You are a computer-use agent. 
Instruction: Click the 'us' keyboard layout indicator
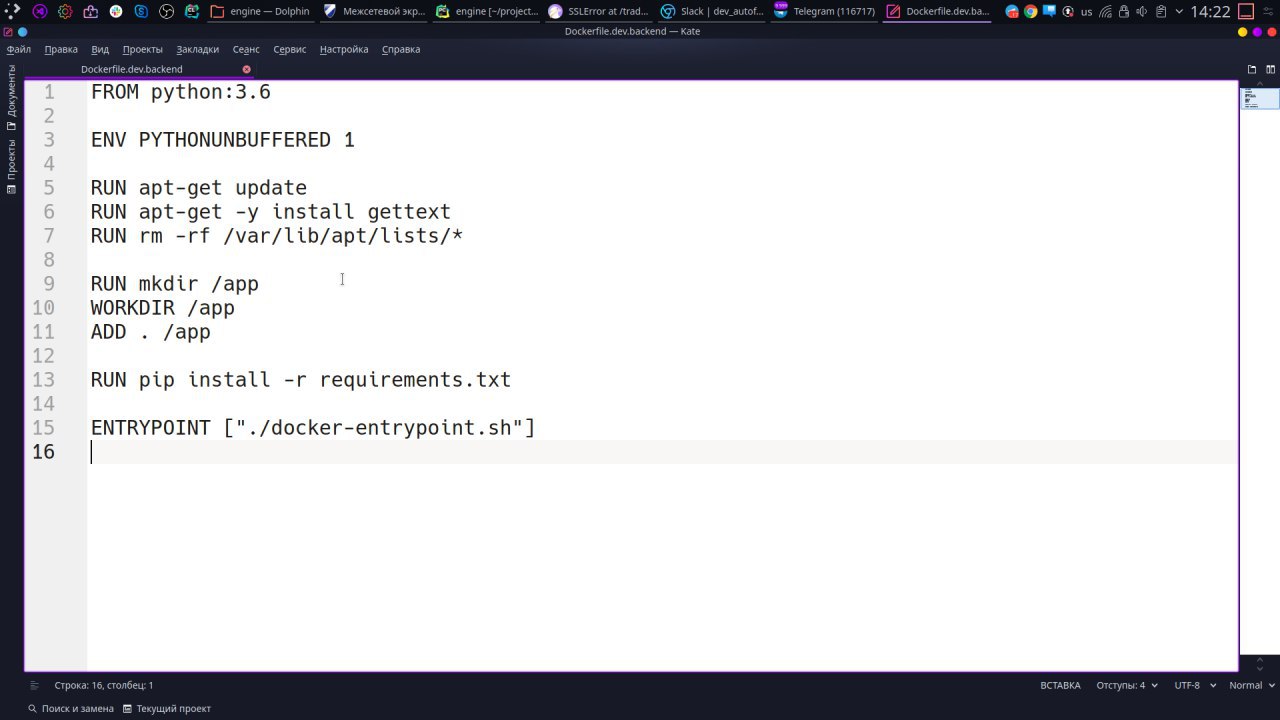point(1086,12)
